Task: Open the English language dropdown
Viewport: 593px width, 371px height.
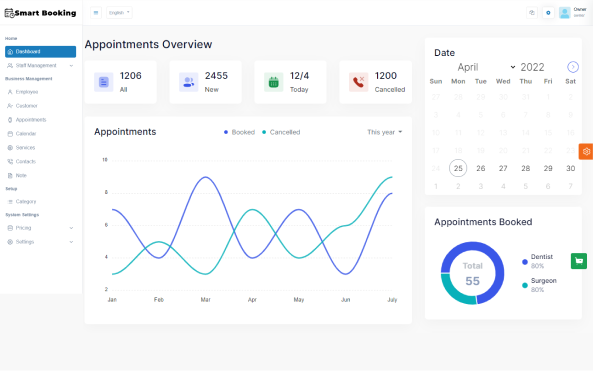Action: [x=119, y=13]
